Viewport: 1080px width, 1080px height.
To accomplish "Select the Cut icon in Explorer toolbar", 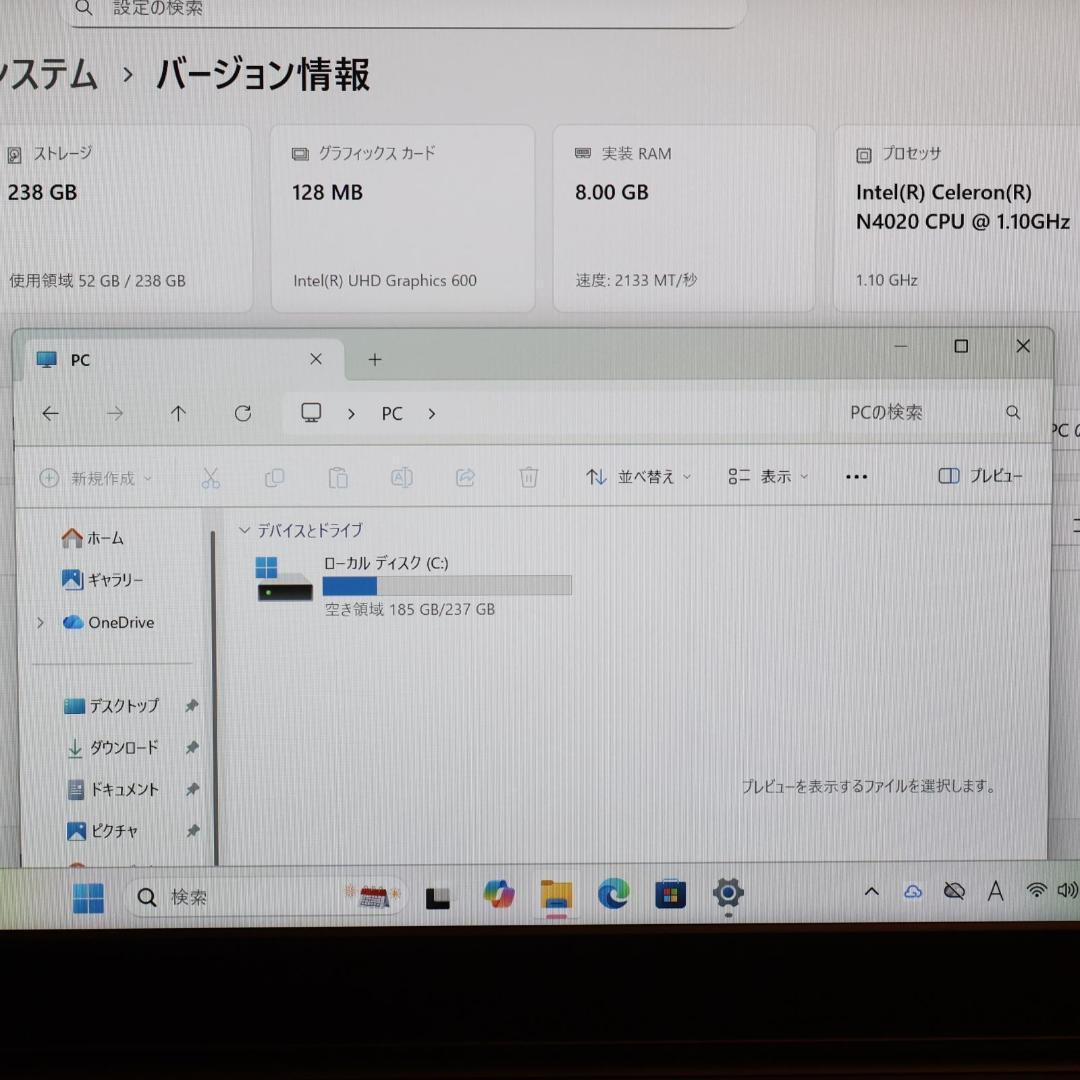I will point(211,477).
